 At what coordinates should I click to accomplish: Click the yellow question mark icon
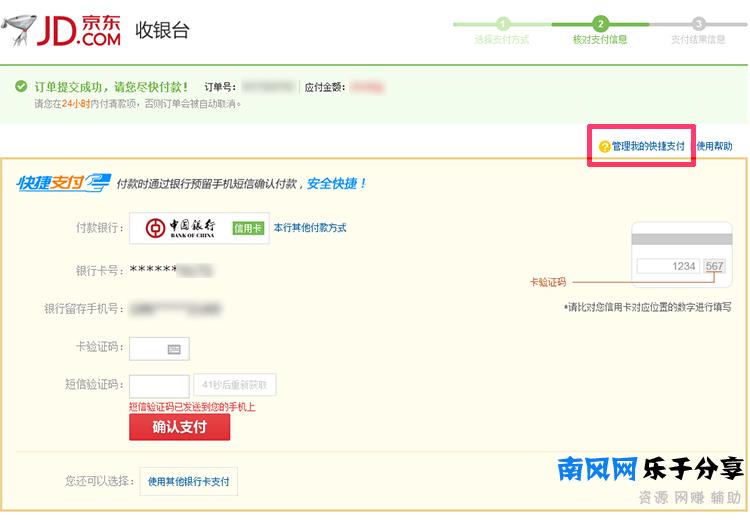coord(605,146)
